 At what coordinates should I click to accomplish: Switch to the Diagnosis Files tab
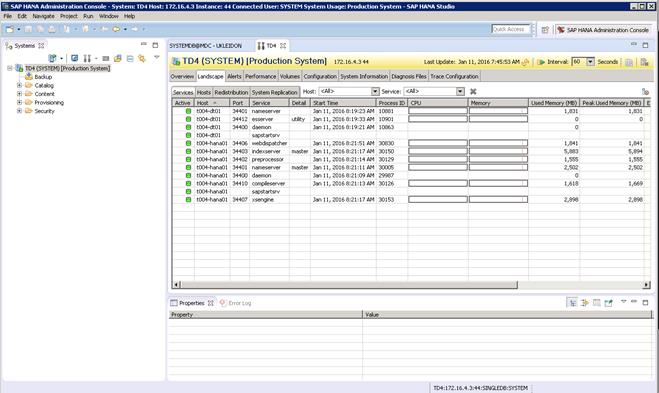[x=409, y=76]
